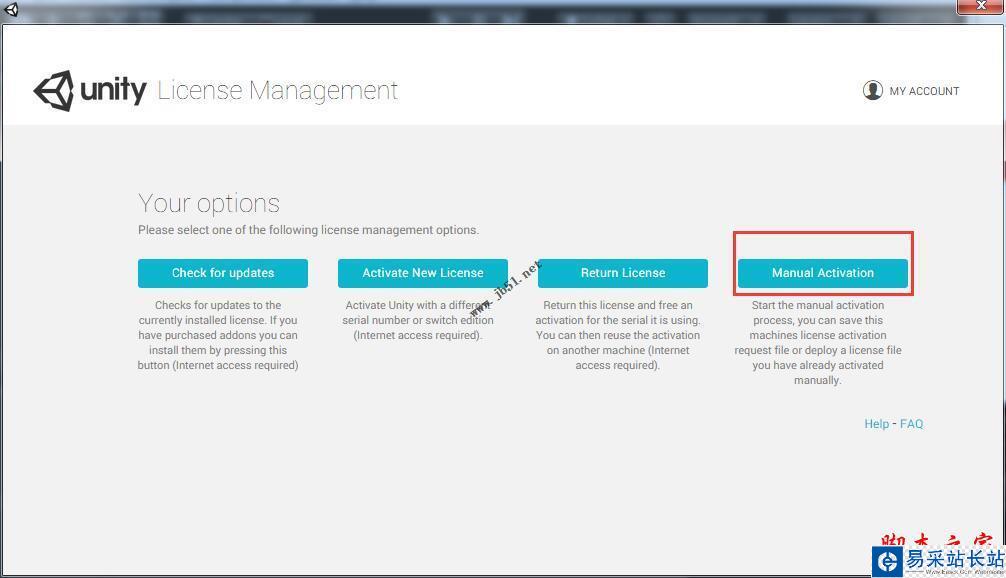
Task: Click the Unity window title bar icon
Action: 11,9
